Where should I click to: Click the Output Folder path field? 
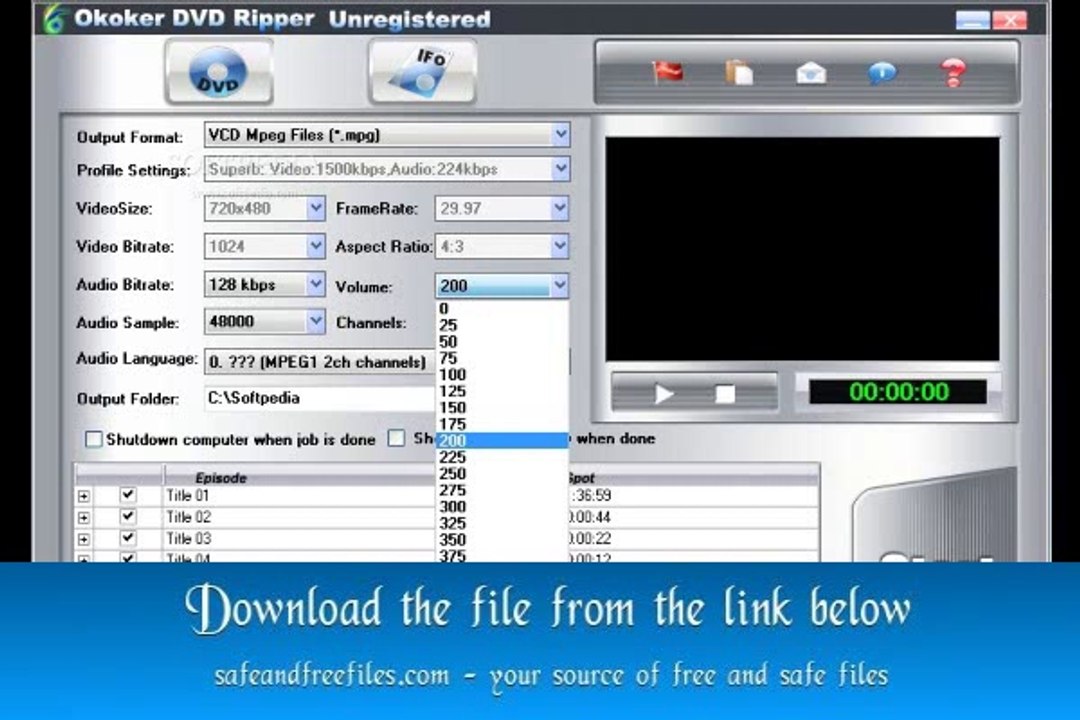320,398
